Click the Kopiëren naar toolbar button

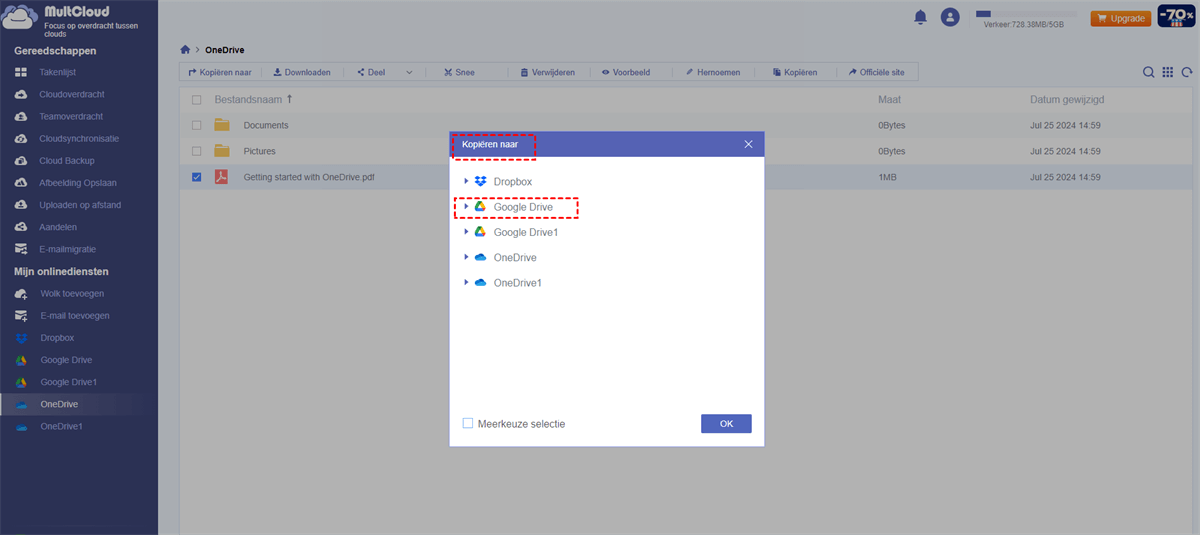coord(219,72)
